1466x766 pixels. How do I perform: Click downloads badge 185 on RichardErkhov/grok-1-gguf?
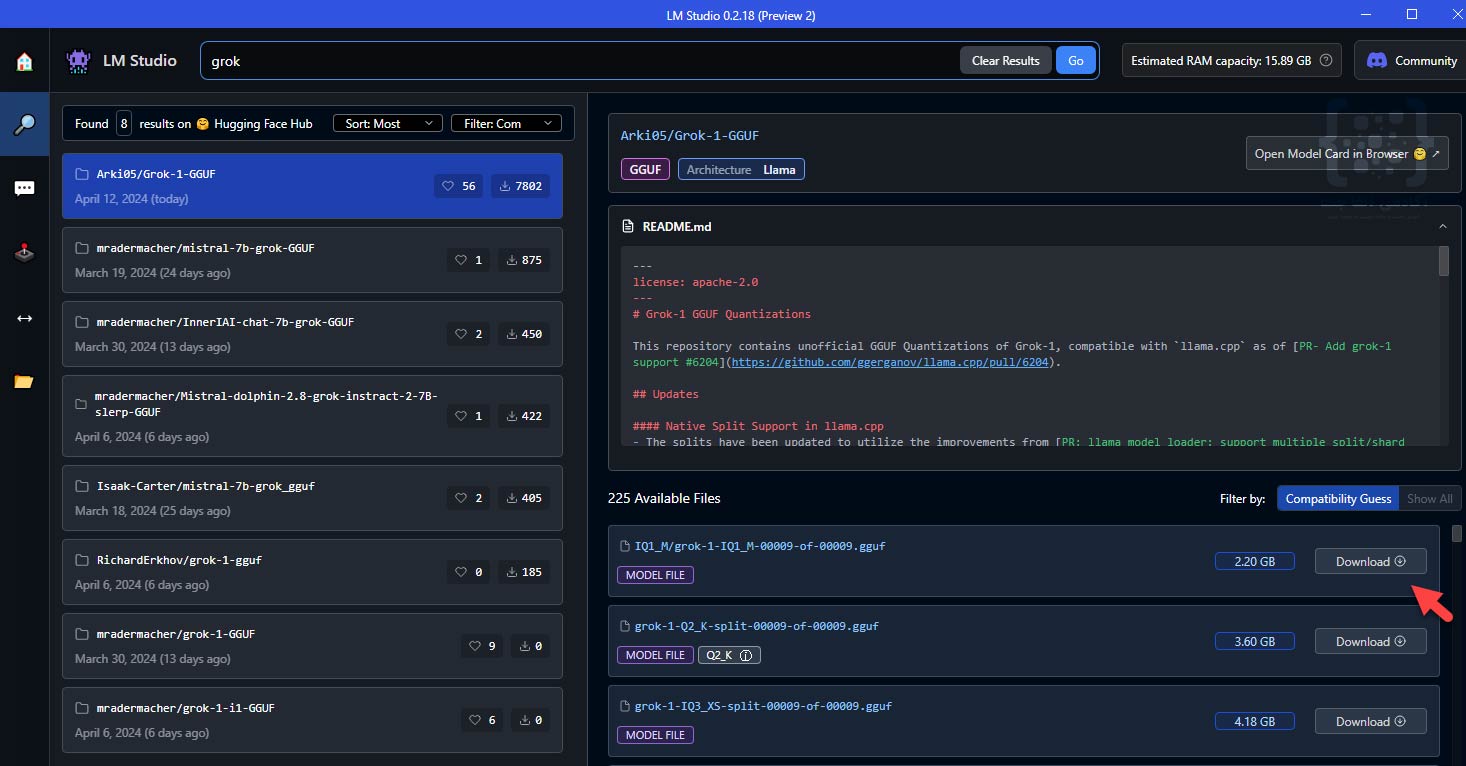point(524,572)
